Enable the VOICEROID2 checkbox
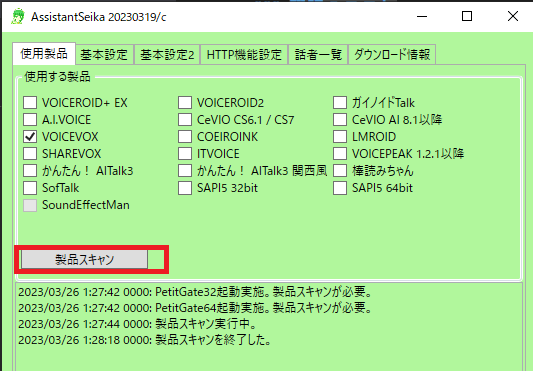Screen dimensions: 533x371 pyautogui.click(x=185, y=102)
